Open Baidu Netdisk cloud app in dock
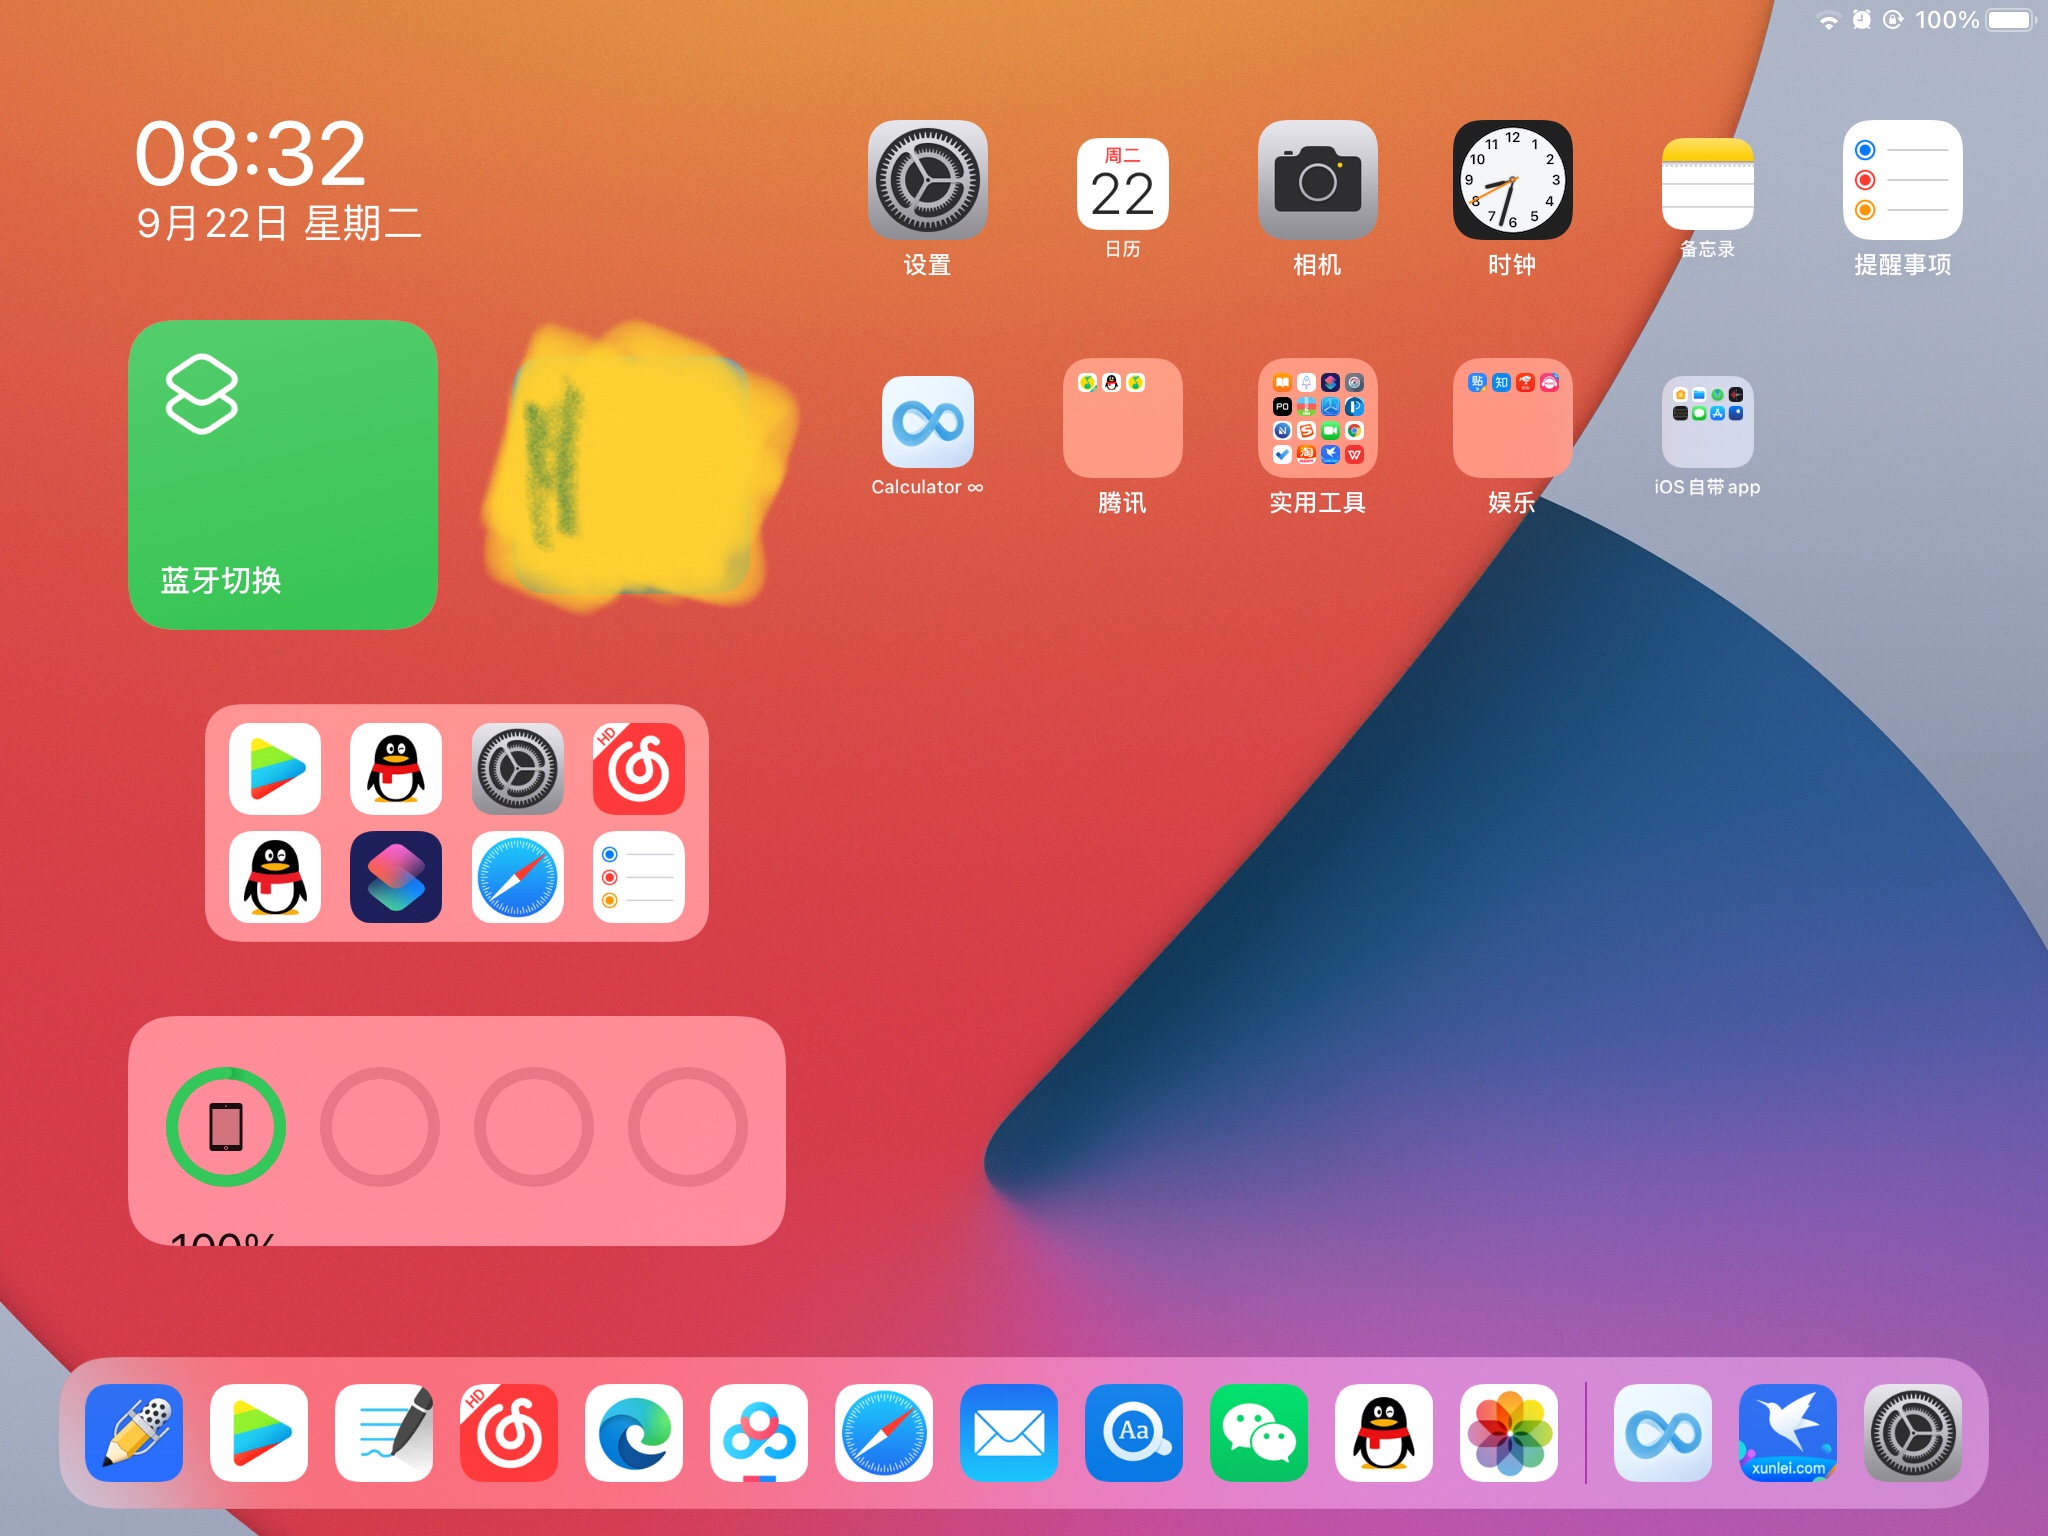The height and width of the screenshot is (1536, 2048). click(759, 1433)
